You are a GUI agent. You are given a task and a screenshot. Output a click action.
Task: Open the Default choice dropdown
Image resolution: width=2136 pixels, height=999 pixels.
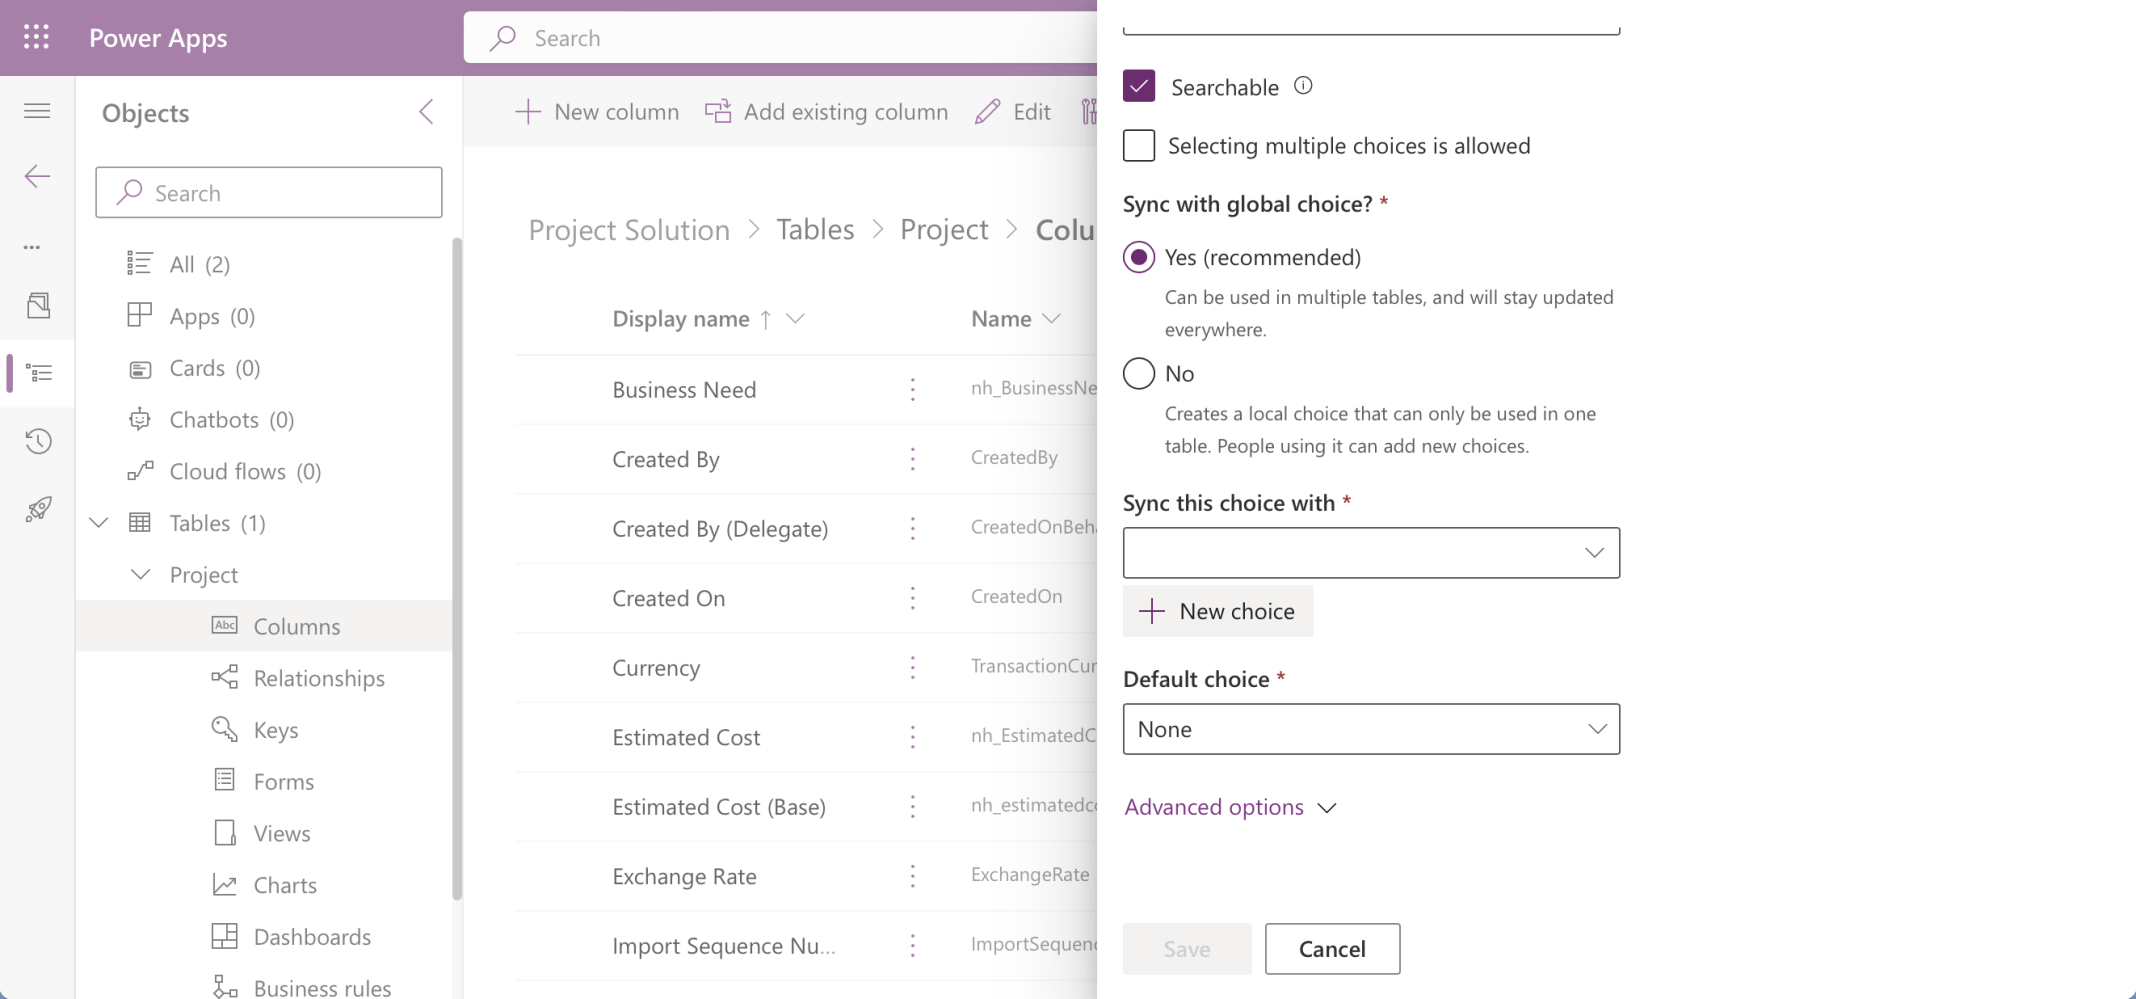(x=1371, y=729)
